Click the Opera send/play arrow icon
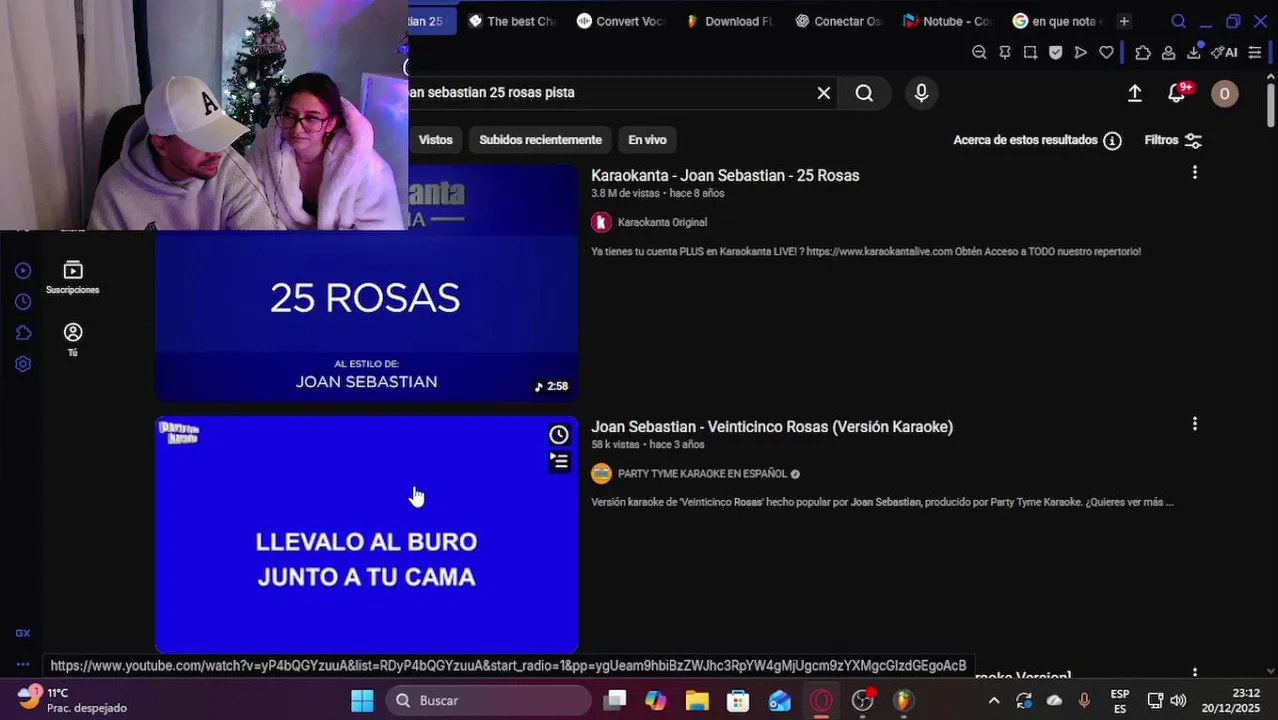The width and height of the screenshot is (1278, 720). point(1081,53)
